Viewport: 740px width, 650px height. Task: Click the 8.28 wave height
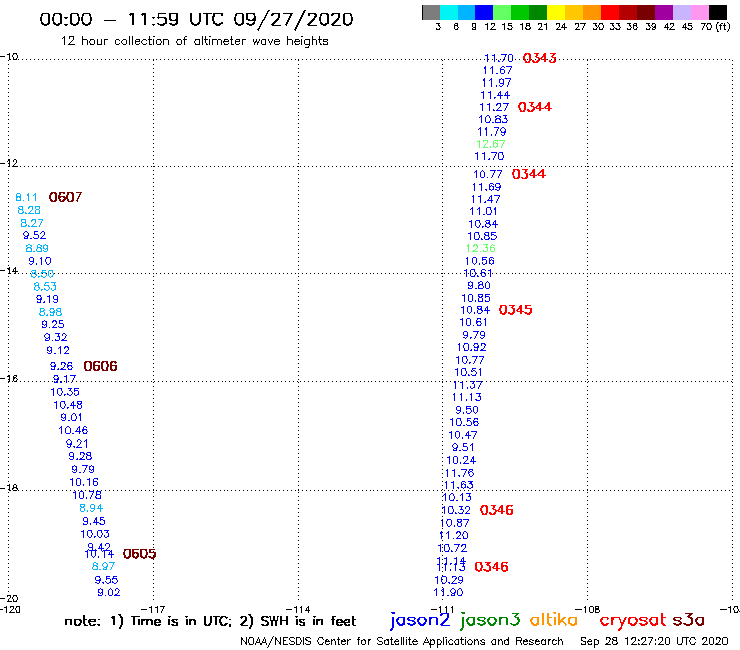[x=29, y=210]
